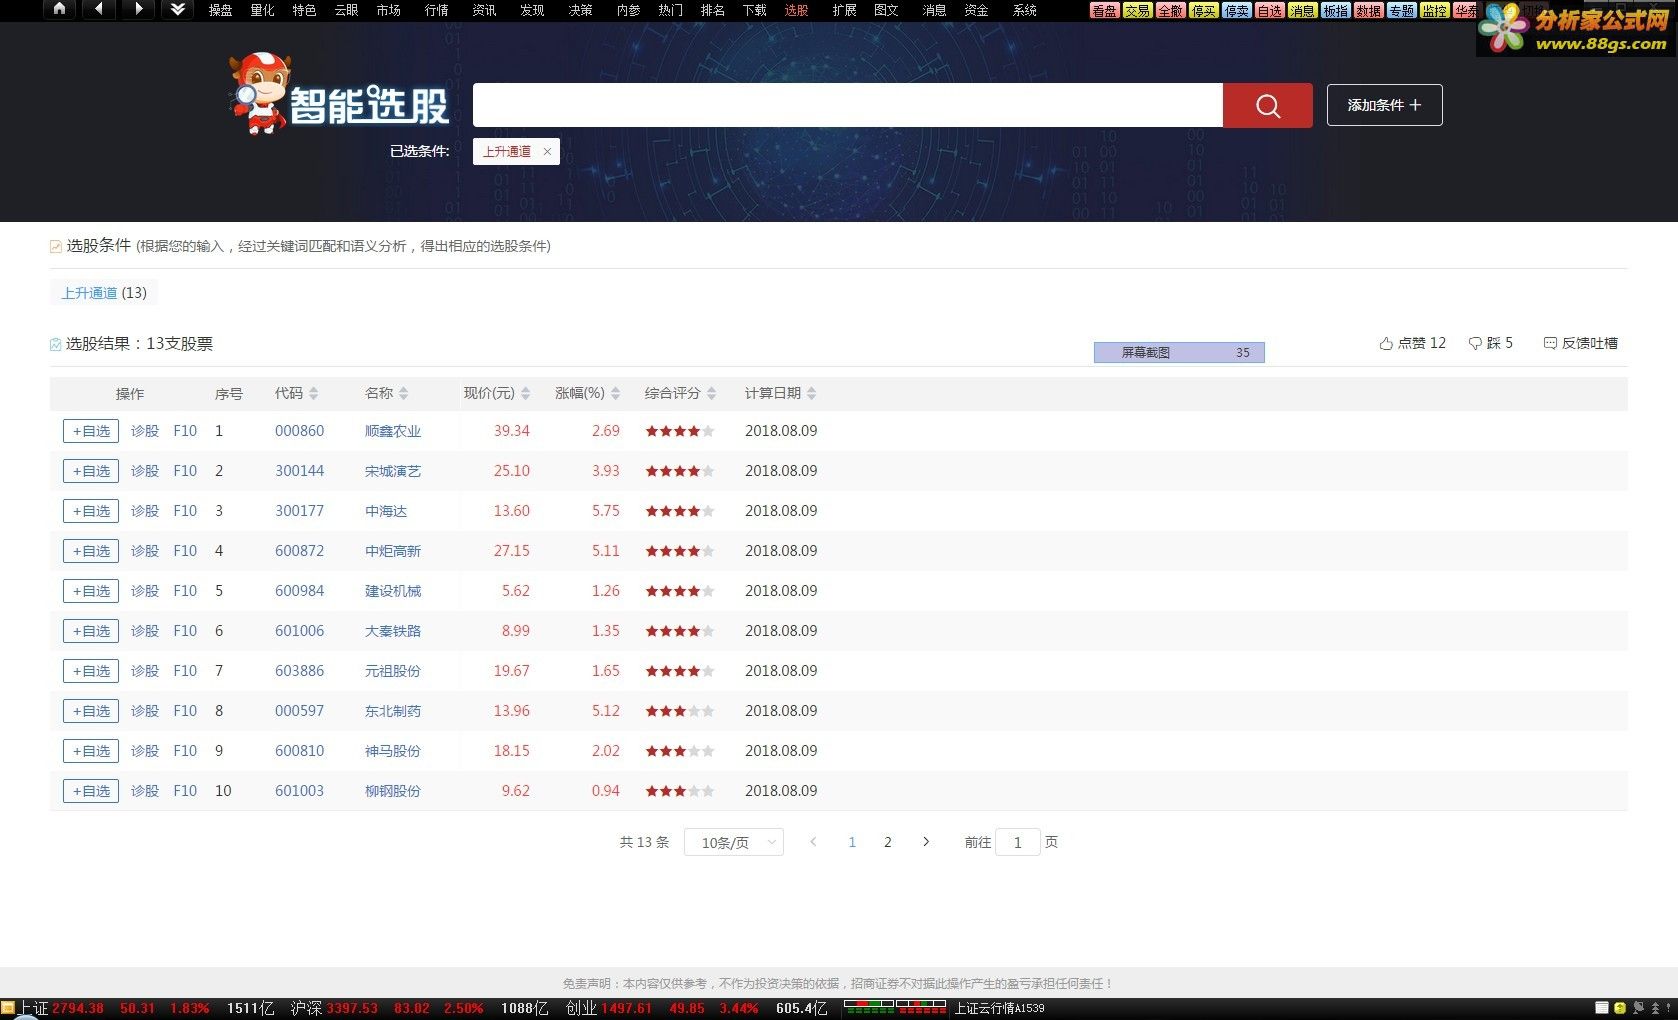Viewport: 1678px width, 1020px height.
Task: Remove the 上升通道 condition with its x
Action: click(547, 152)
